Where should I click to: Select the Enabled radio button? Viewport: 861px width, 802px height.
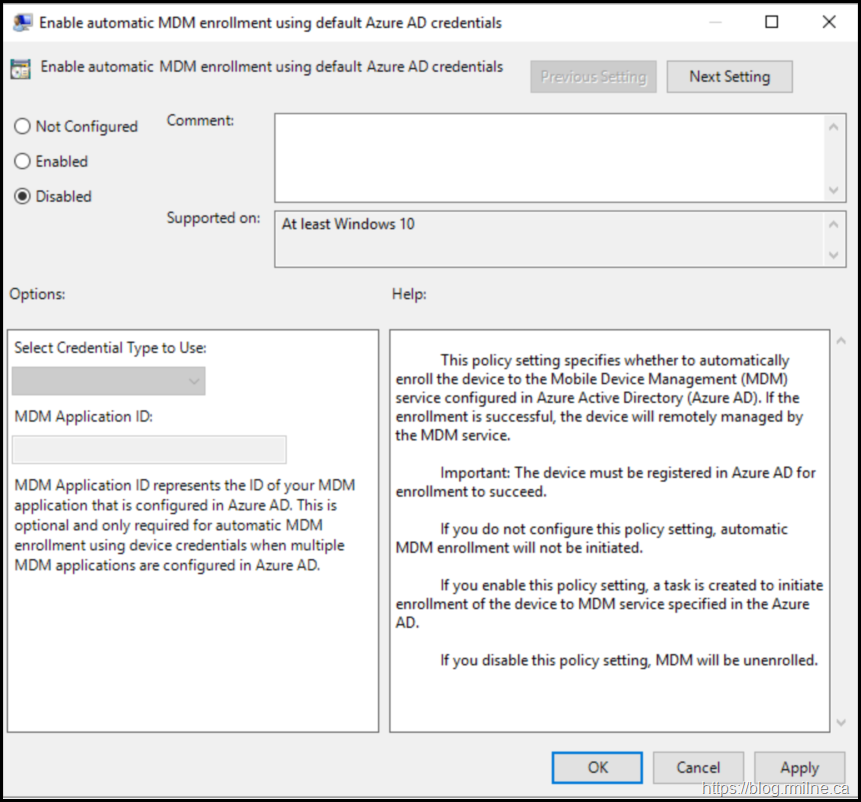[22, 162]
